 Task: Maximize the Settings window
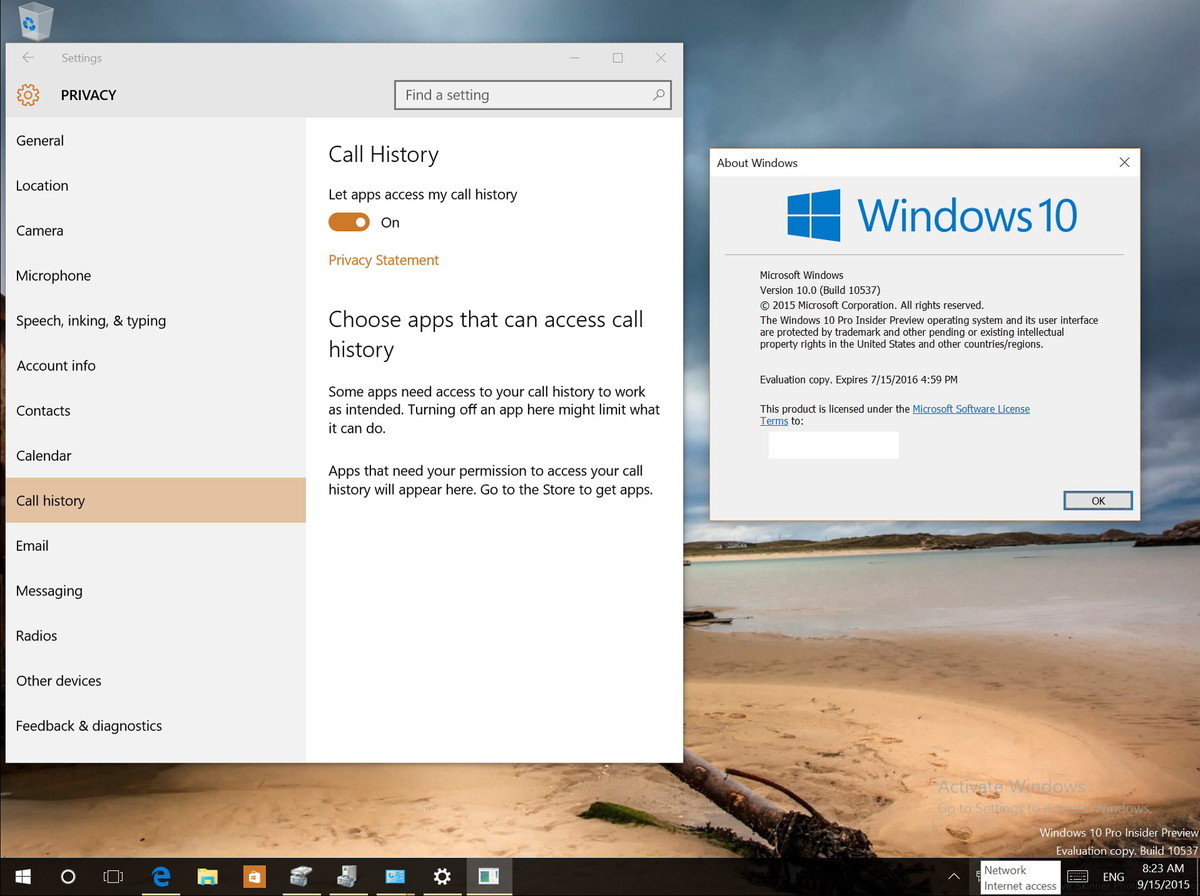tap(618, 58)
